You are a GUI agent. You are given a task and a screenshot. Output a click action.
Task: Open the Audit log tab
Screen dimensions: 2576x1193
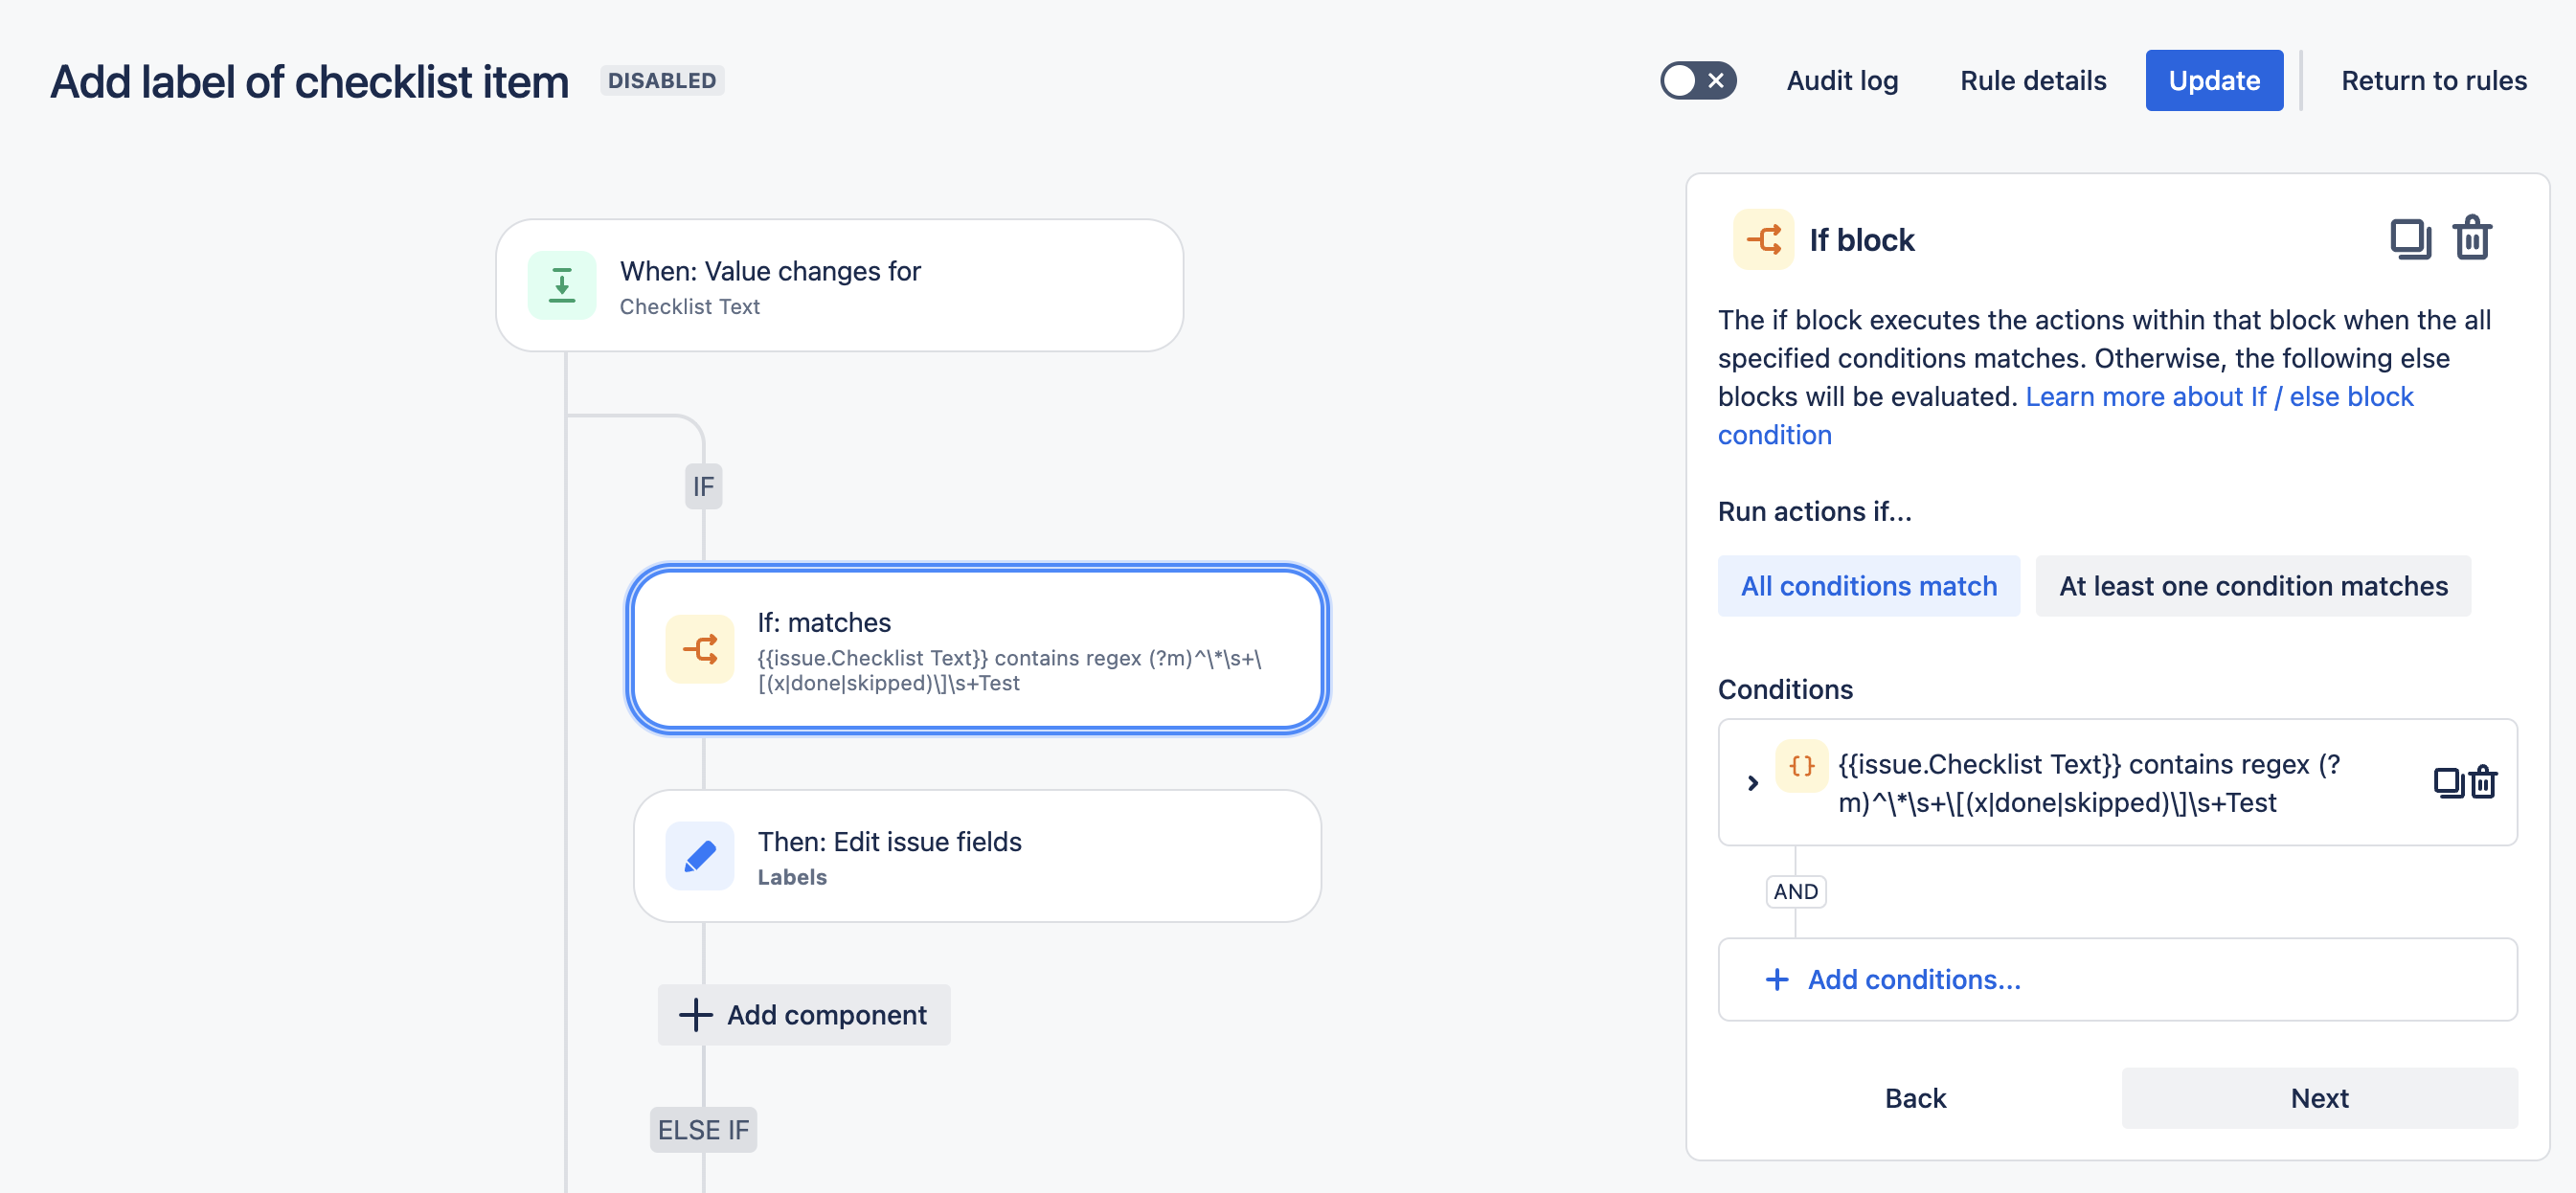(x=1841, y=80)
